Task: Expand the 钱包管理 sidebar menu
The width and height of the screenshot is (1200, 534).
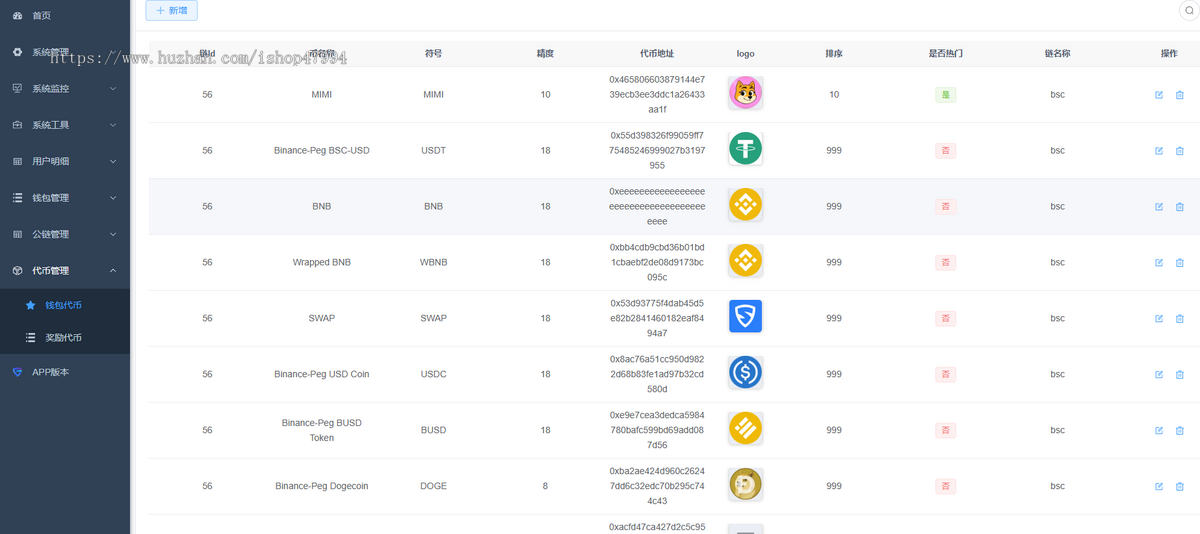Action: point(65,198)
